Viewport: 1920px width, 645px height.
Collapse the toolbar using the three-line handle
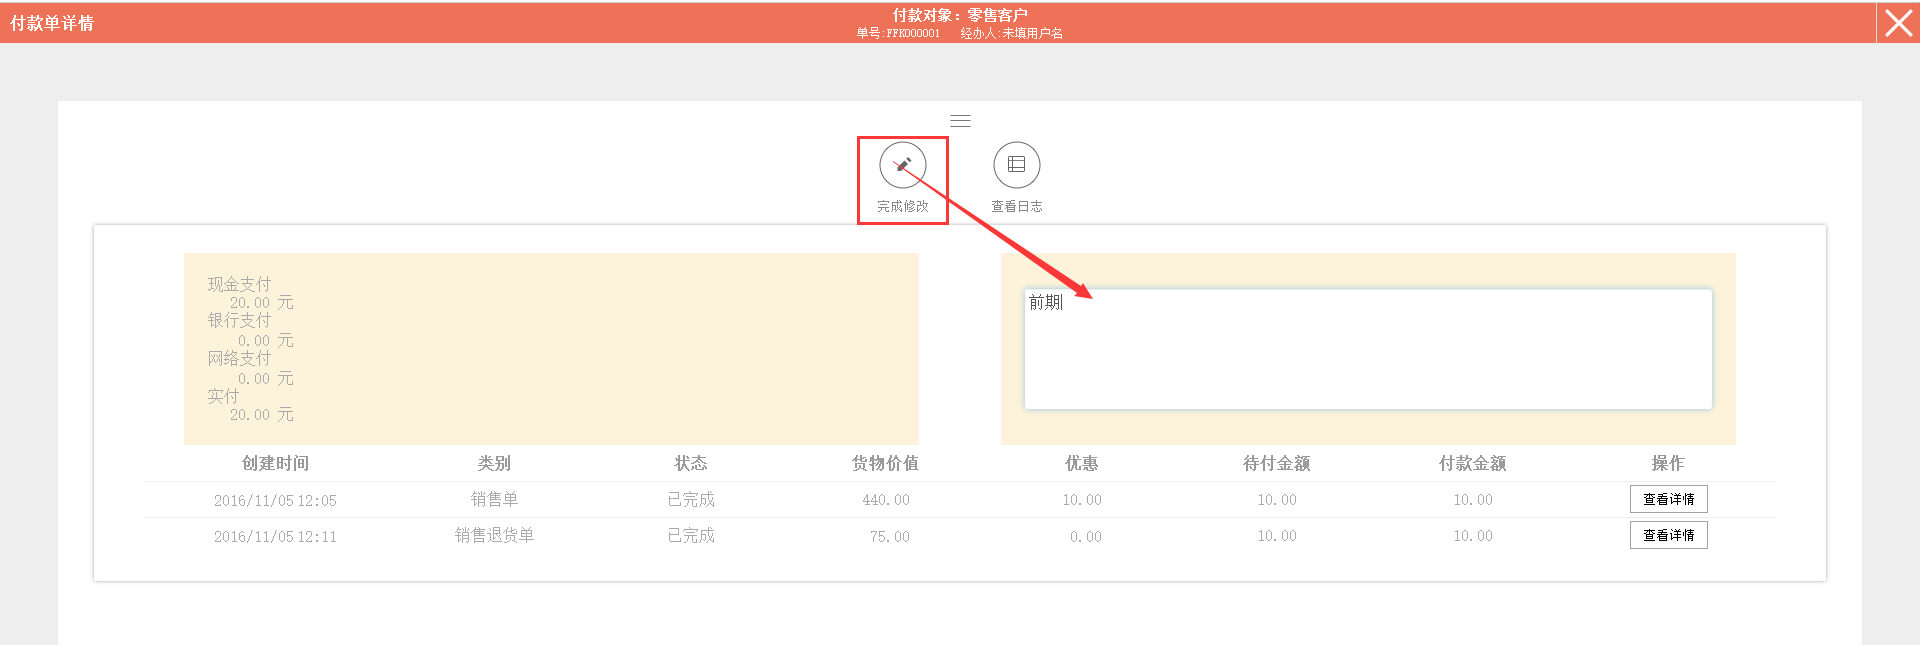coord(960,121)
